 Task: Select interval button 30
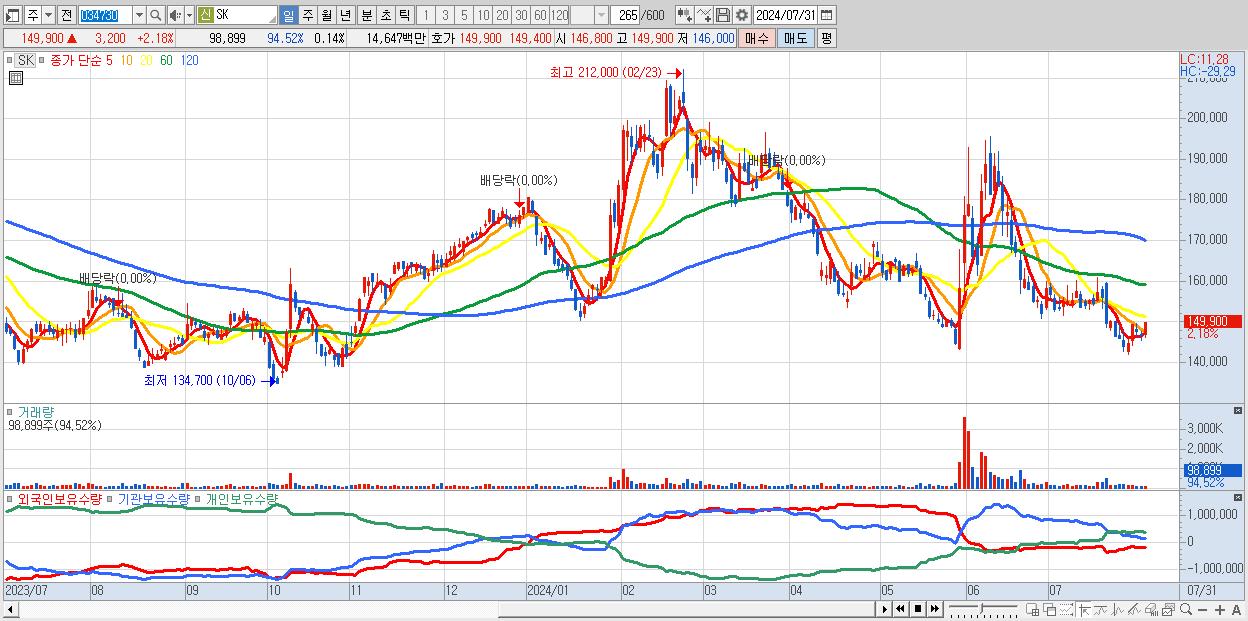(521, 15)
